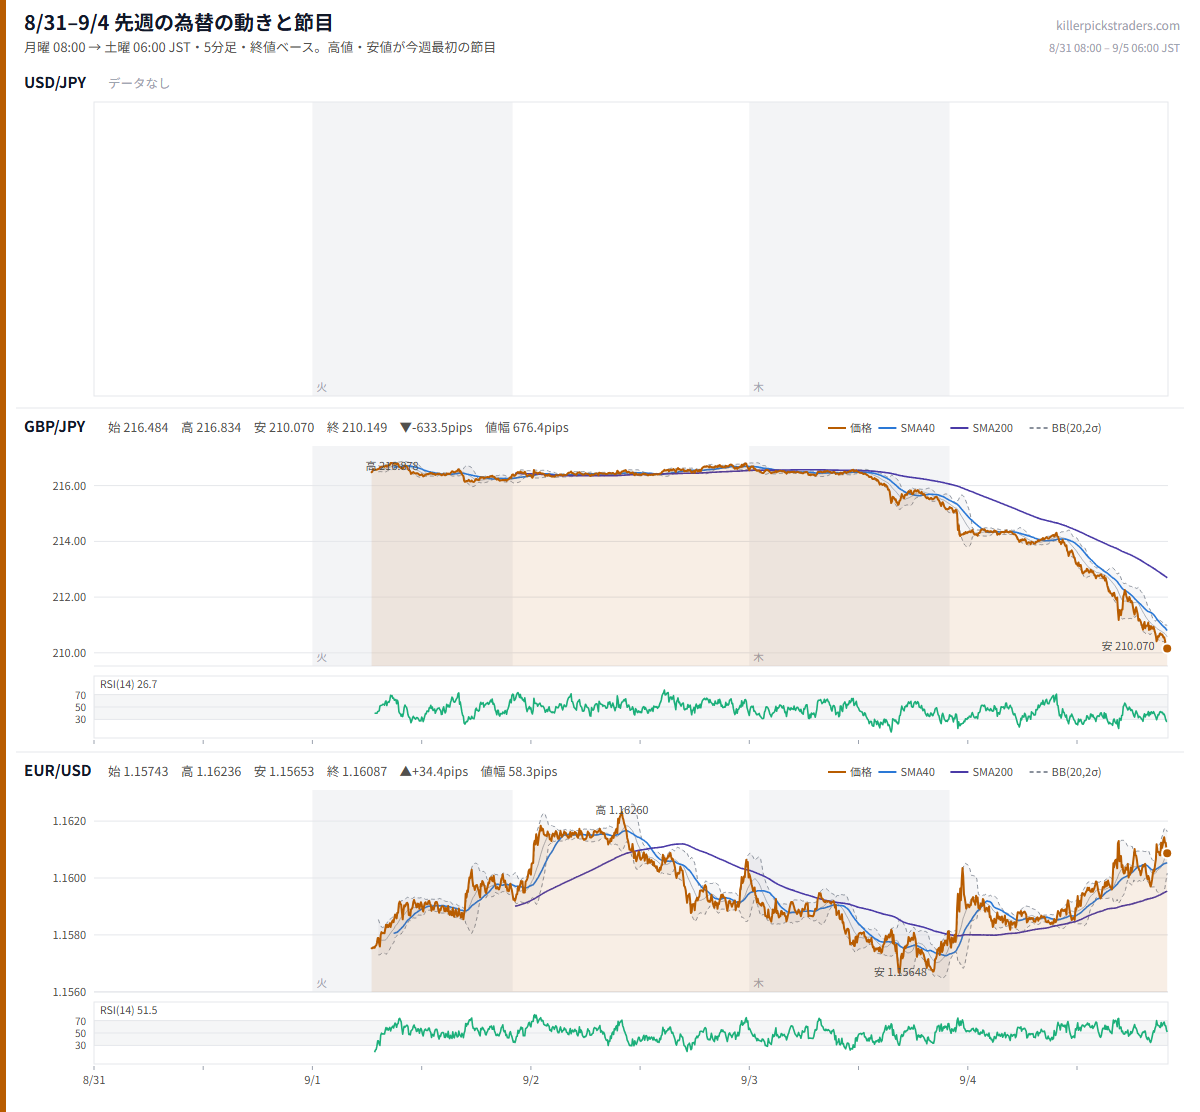Toggle SMA40 legend in EUR/USD chart
The image size is (1200, 1112).
tap(907, 772)
